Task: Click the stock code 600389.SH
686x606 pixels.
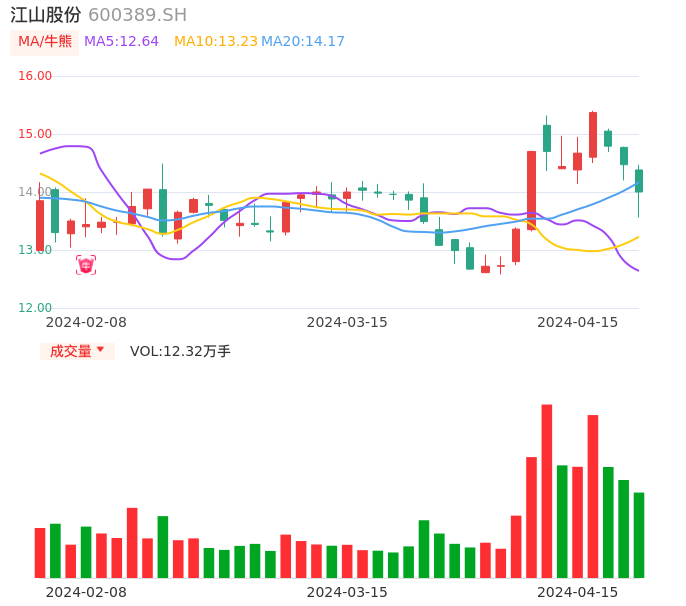Action: (137, 15)
